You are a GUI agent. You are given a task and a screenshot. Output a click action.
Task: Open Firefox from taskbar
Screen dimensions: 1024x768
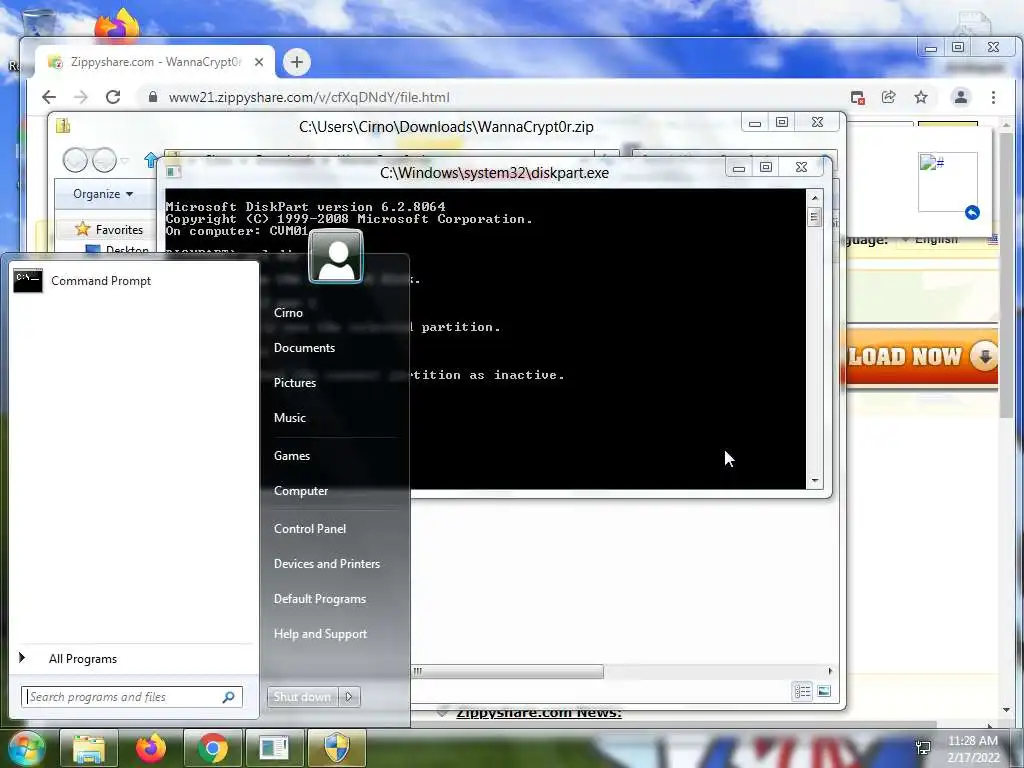(151, 748)
